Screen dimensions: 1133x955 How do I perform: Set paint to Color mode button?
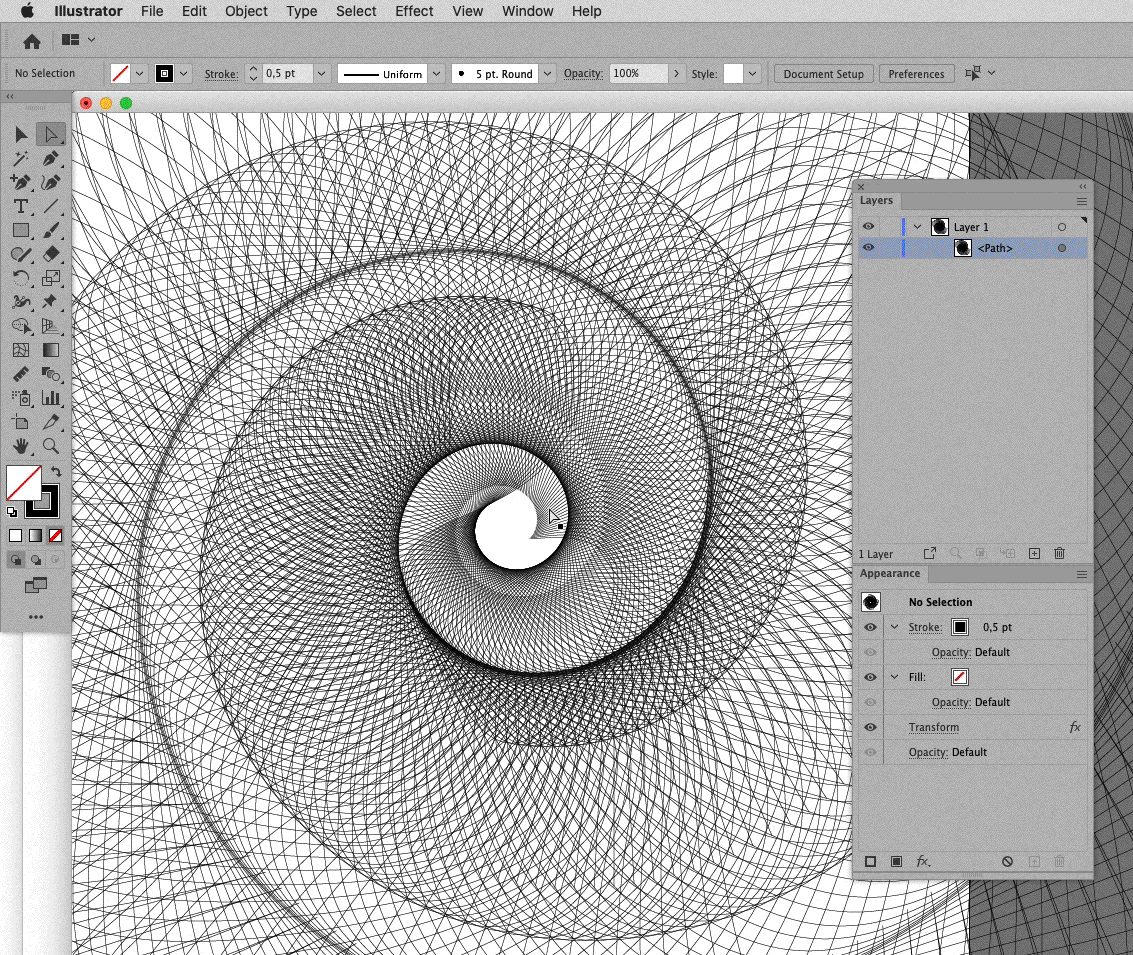15,535
